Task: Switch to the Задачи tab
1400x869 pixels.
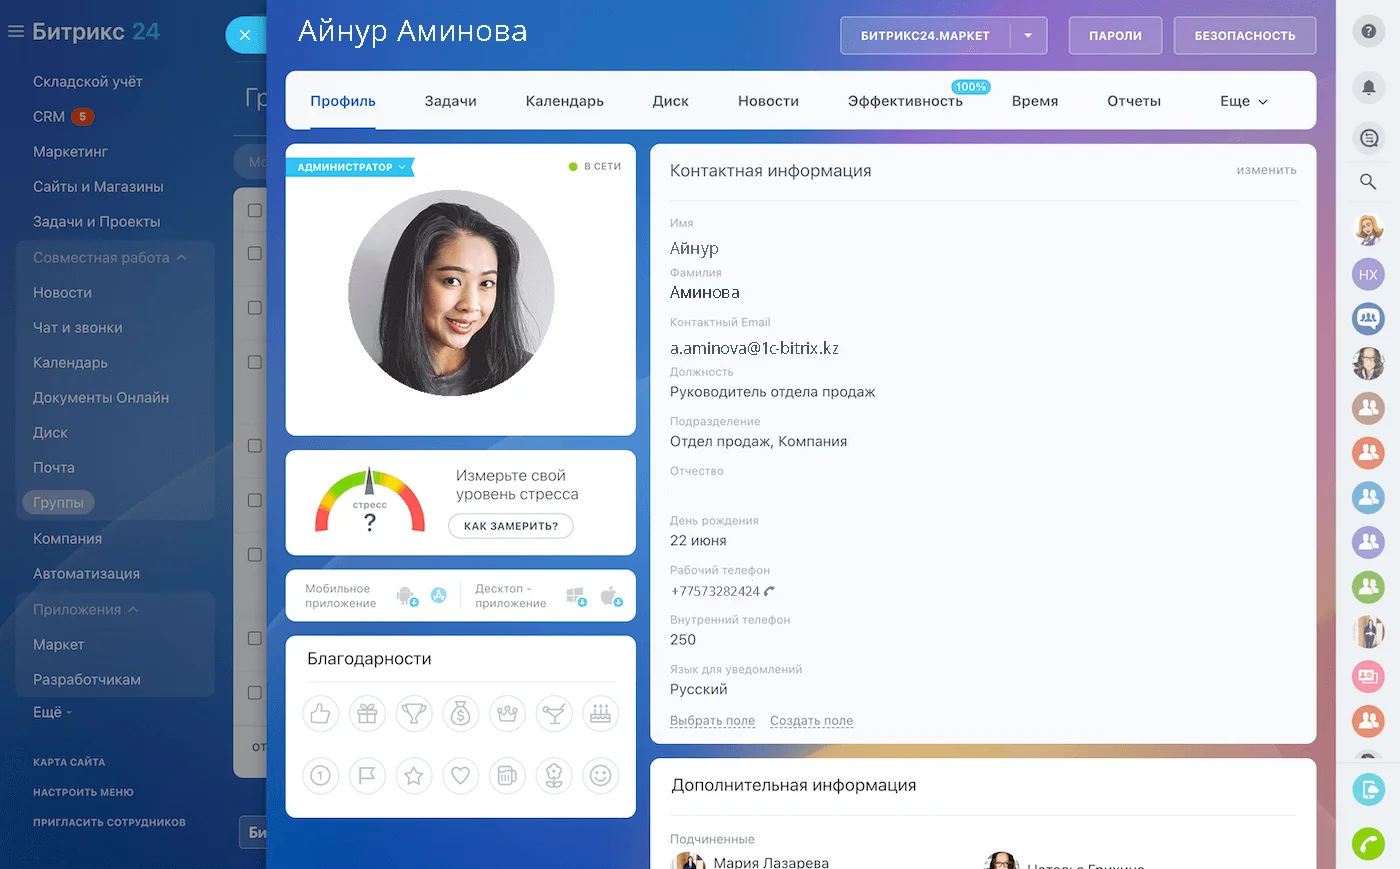Action: point(450,101)
